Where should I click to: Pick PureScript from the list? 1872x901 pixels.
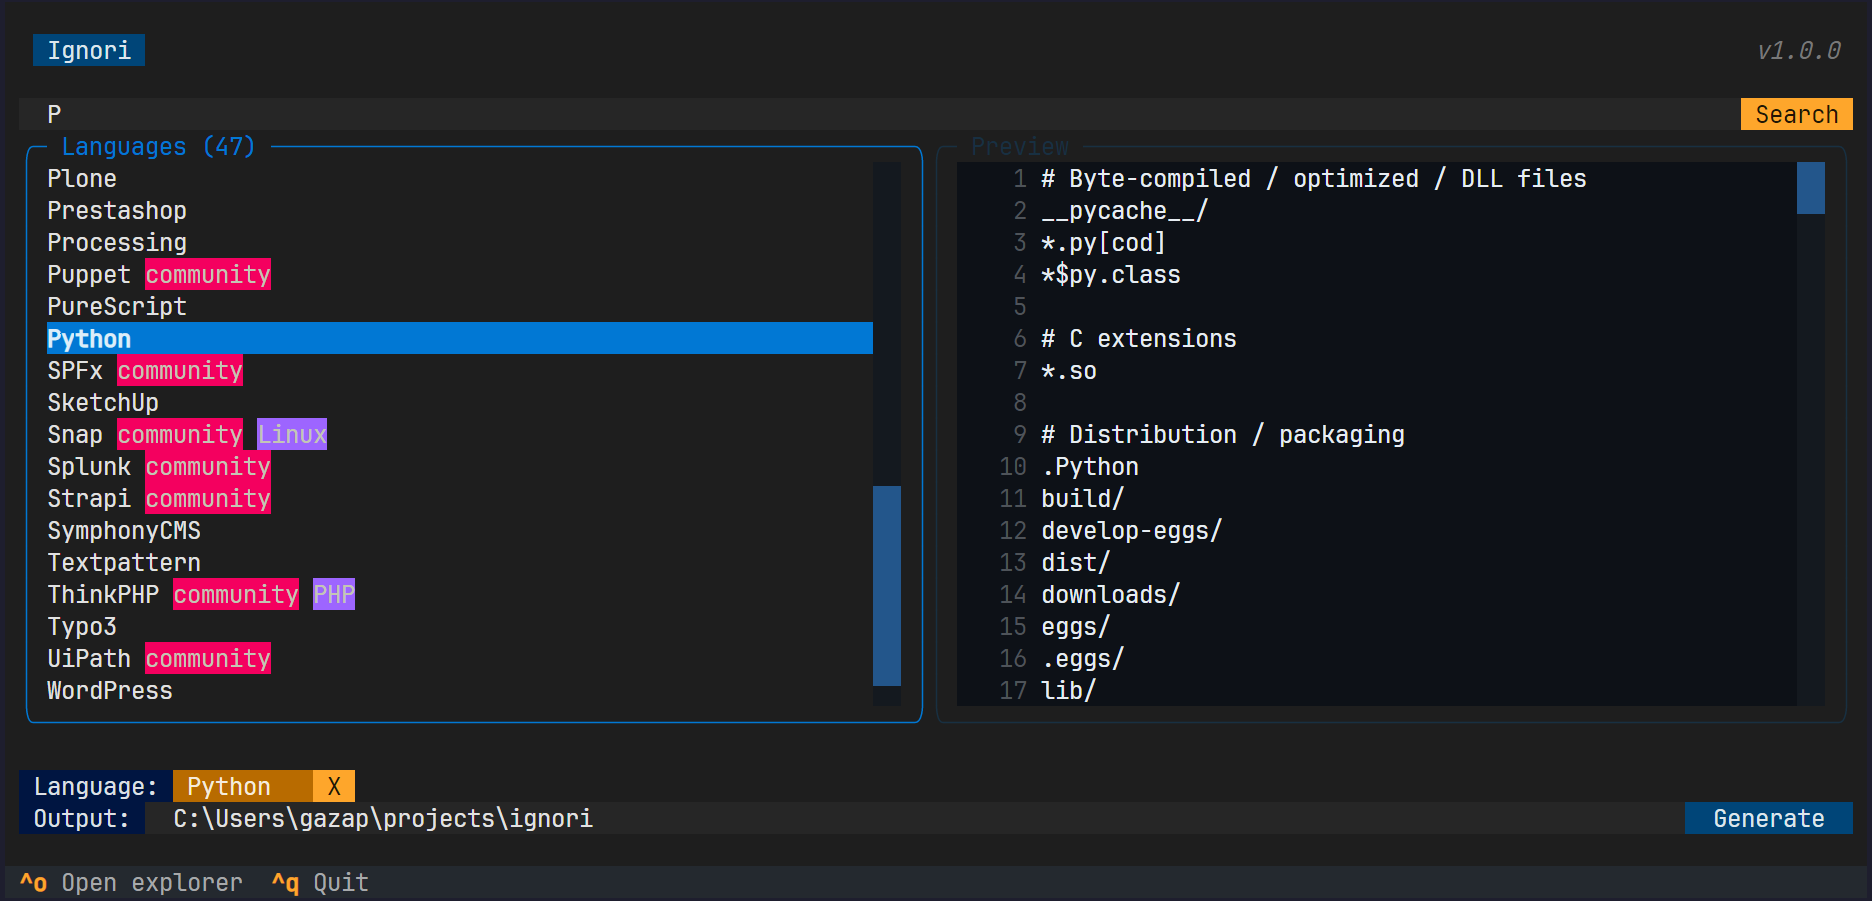(x=460, y=306)
